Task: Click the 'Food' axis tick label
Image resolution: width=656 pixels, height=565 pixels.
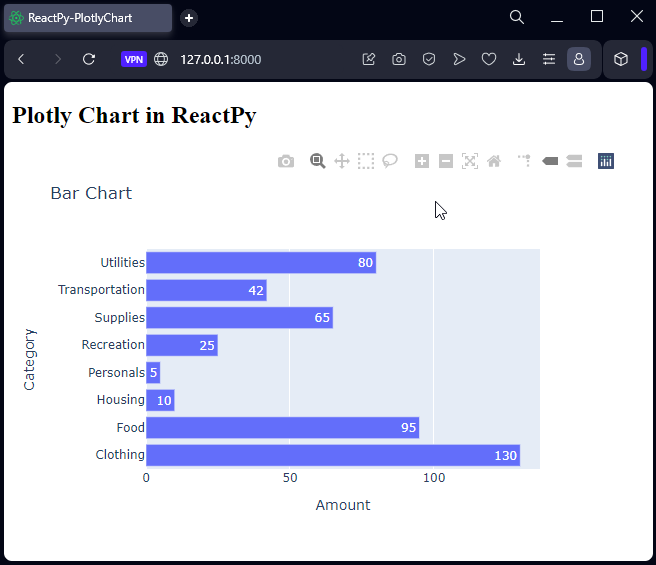Action: (x=131, y=428)
